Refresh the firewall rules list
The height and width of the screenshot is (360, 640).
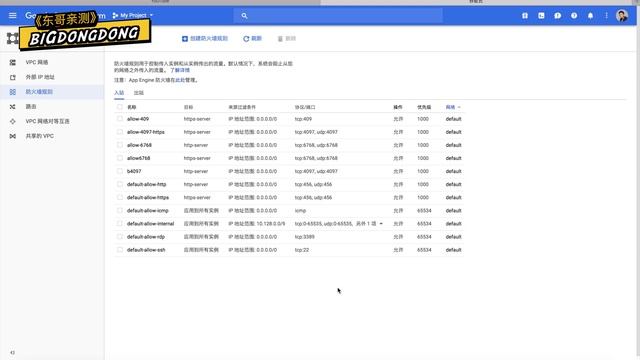point(252,38)
